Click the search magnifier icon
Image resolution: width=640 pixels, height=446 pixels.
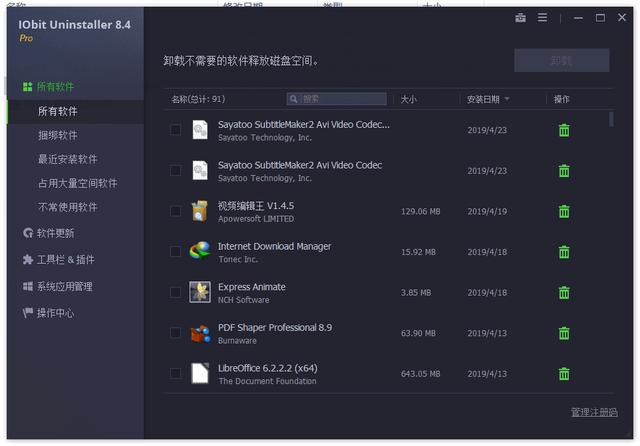pos(293,99)
